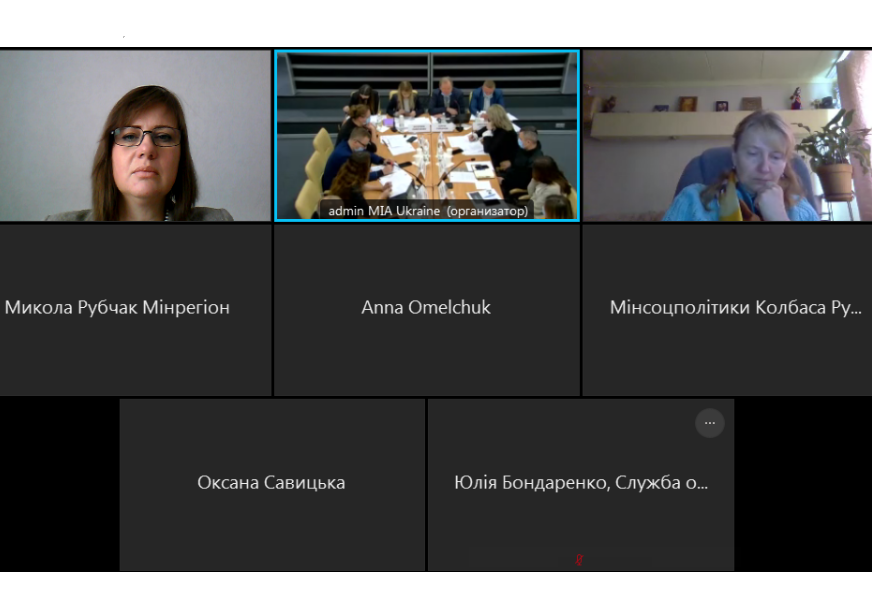Click the 'Юлія Бондаренко, Служба о...' name text
Image resolution: width=878 pixels, height=614 pixels.
tap(581, 482)
